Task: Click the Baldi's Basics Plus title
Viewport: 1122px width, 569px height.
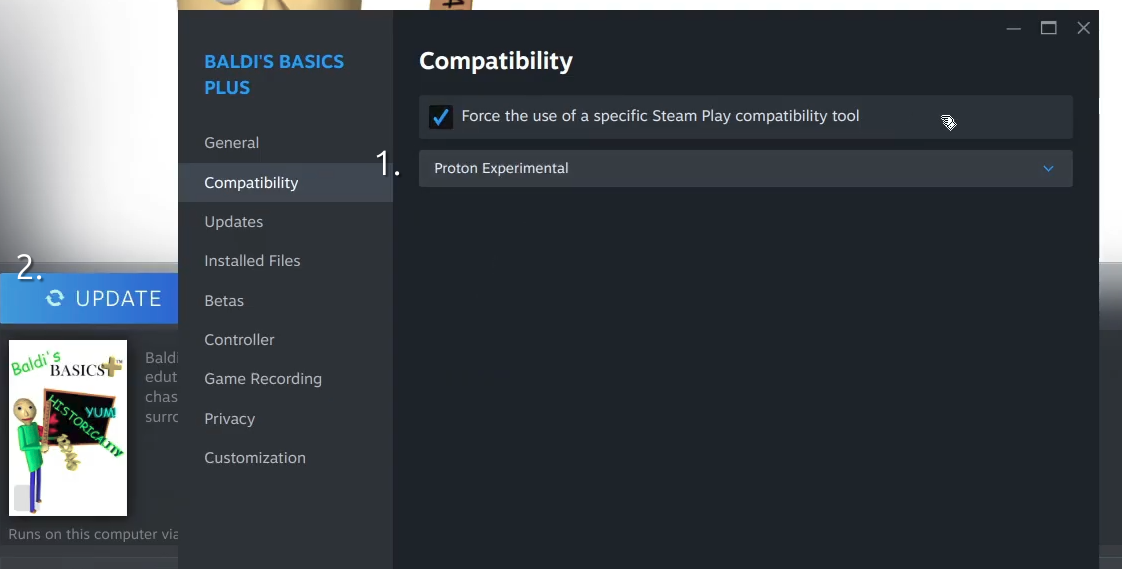Action: click(274, 75)
